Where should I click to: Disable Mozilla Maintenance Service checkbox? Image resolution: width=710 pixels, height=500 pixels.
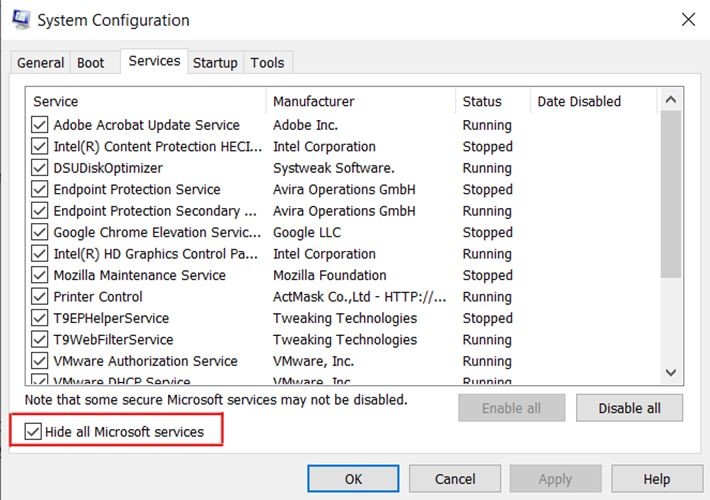(x=40, y=275)
